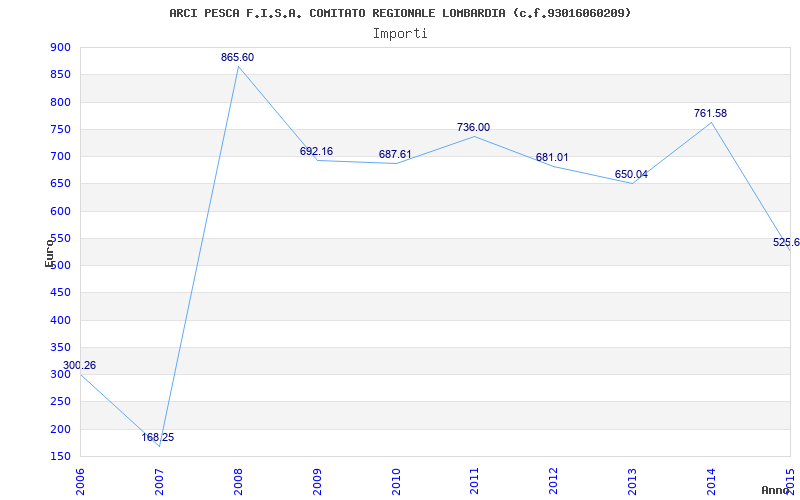
Task: Click the y-axis value 600
Action: coord(60,211)
